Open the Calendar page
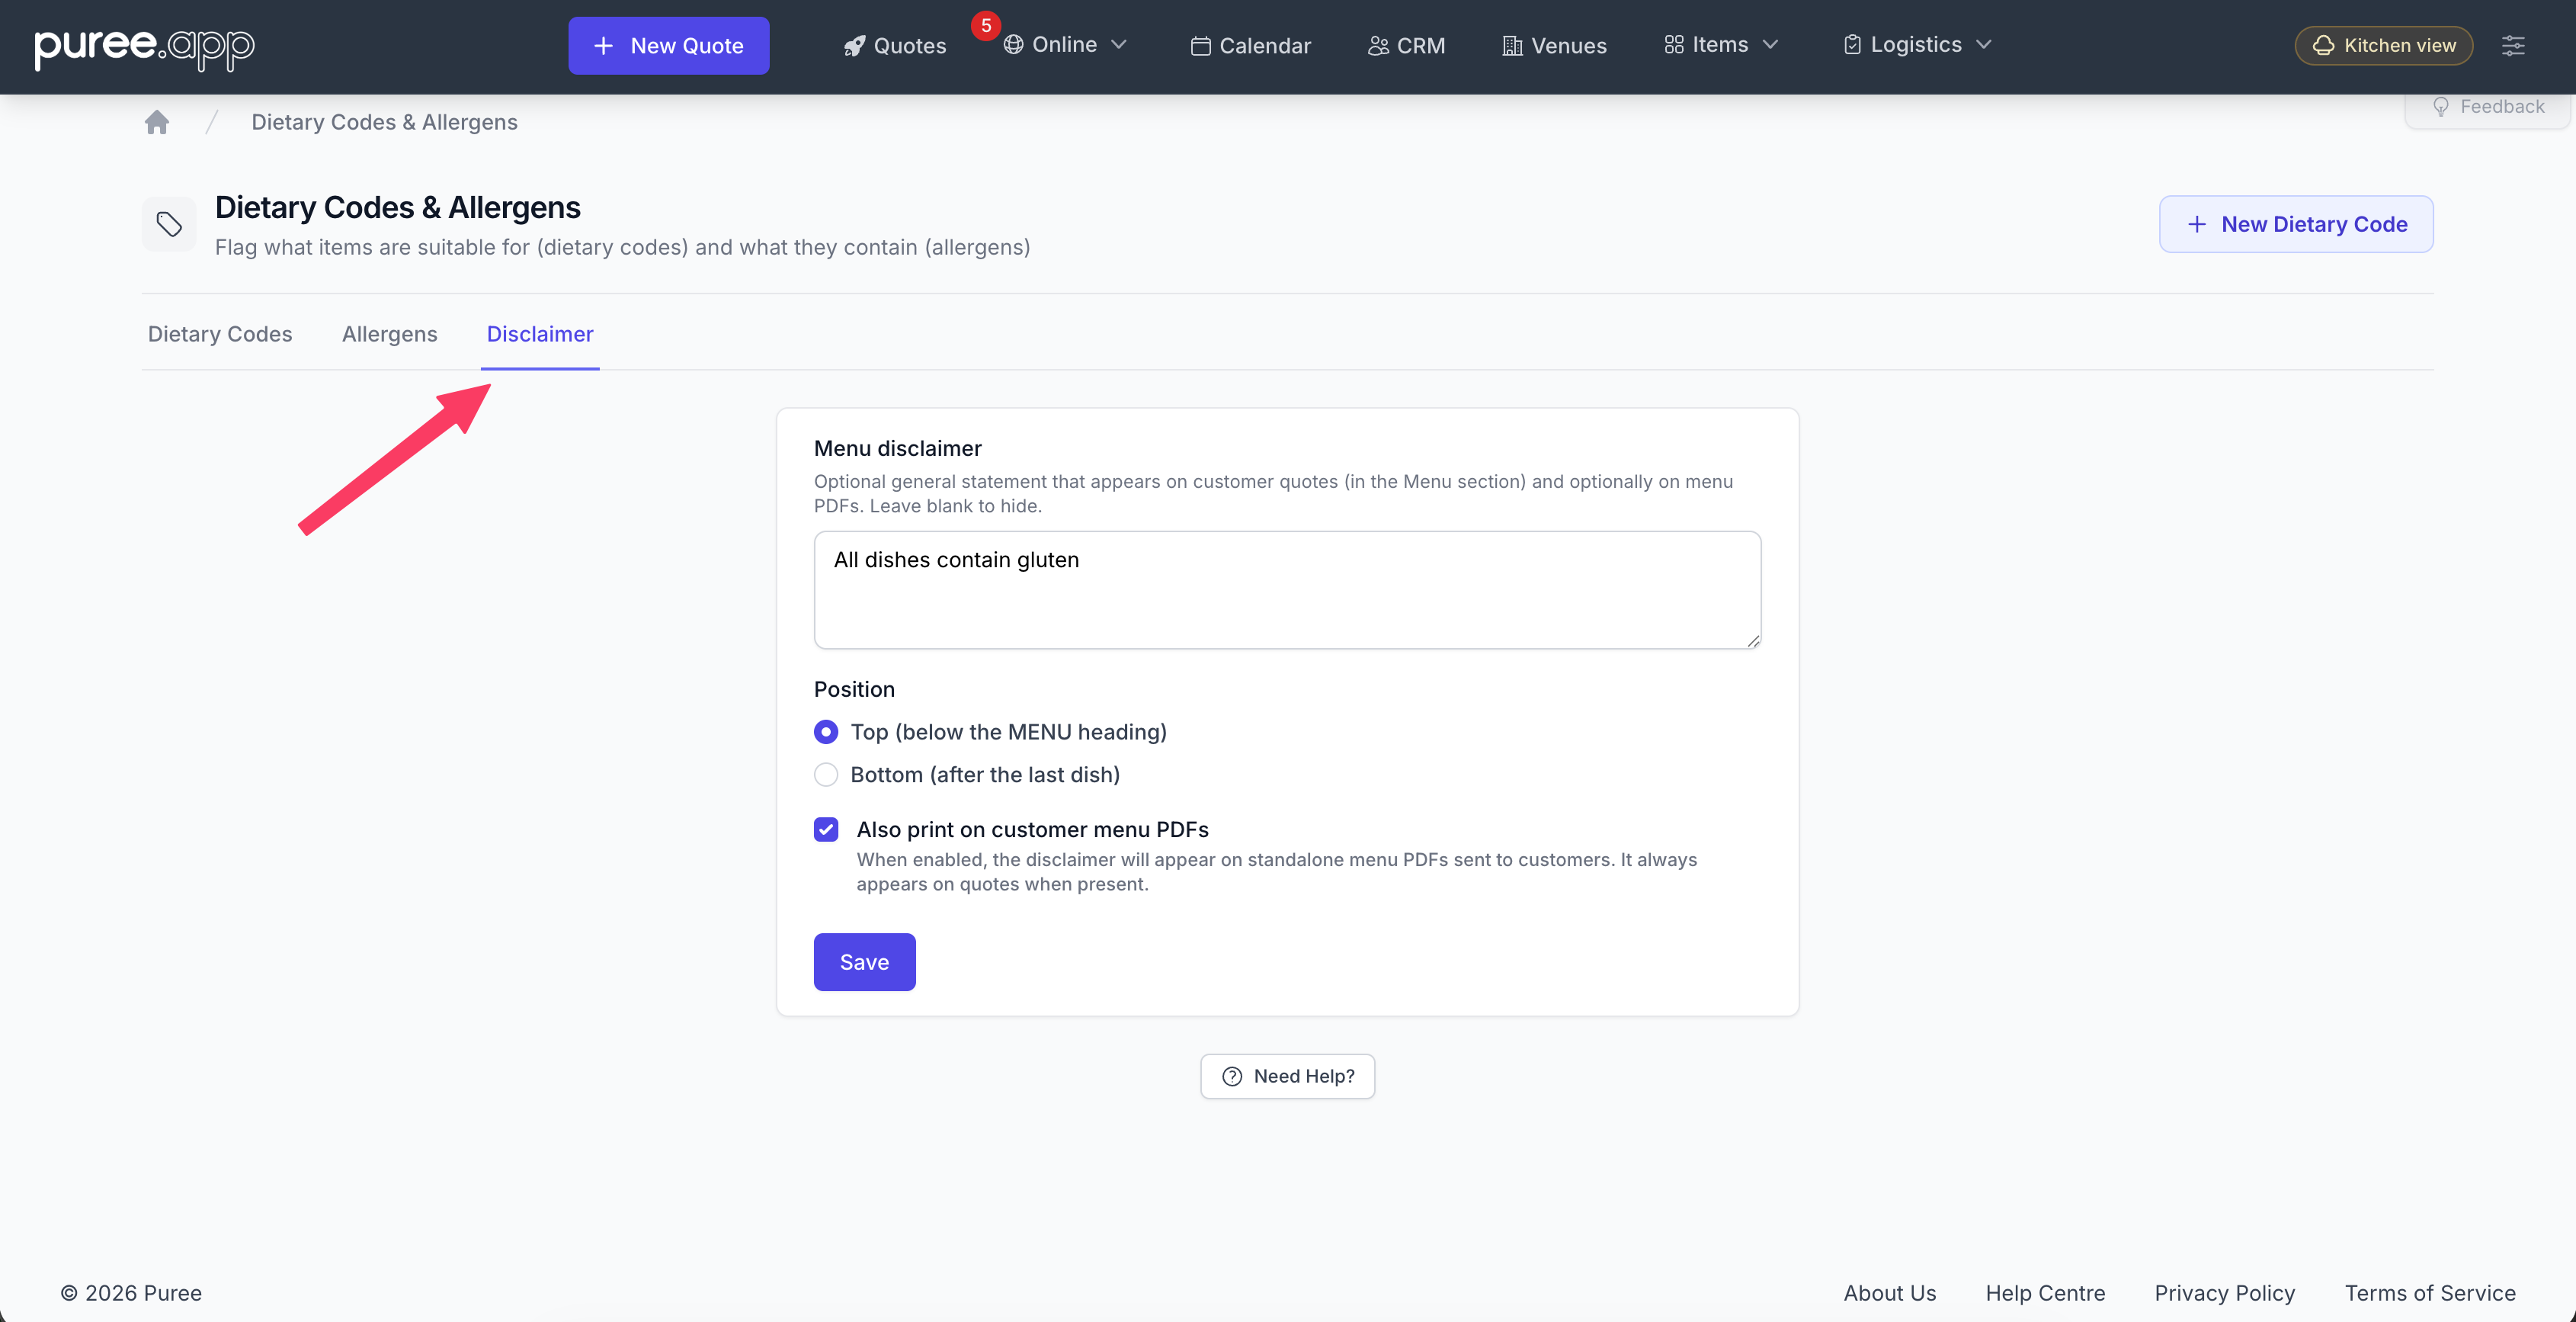This screenshot has width=2576, height=1322. (x=1250, y=46)
